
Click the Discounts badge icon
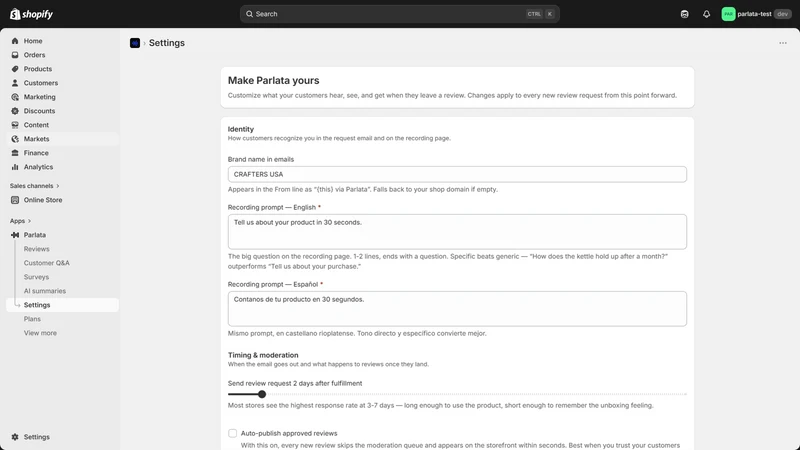pyautogui.click(x=15, y=111)
